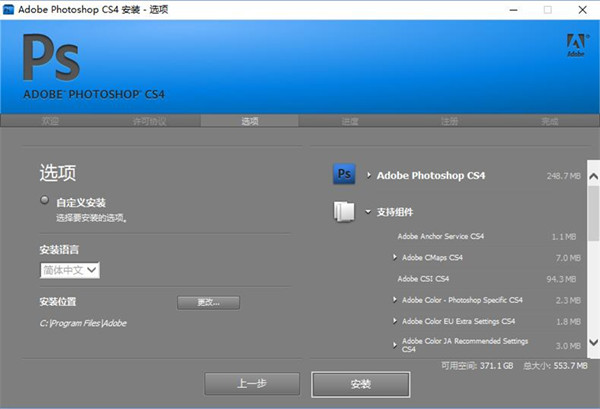Click the large Ps logo in the banner
The width and height of the screenshot is (600, 409).
click(52, 59)
